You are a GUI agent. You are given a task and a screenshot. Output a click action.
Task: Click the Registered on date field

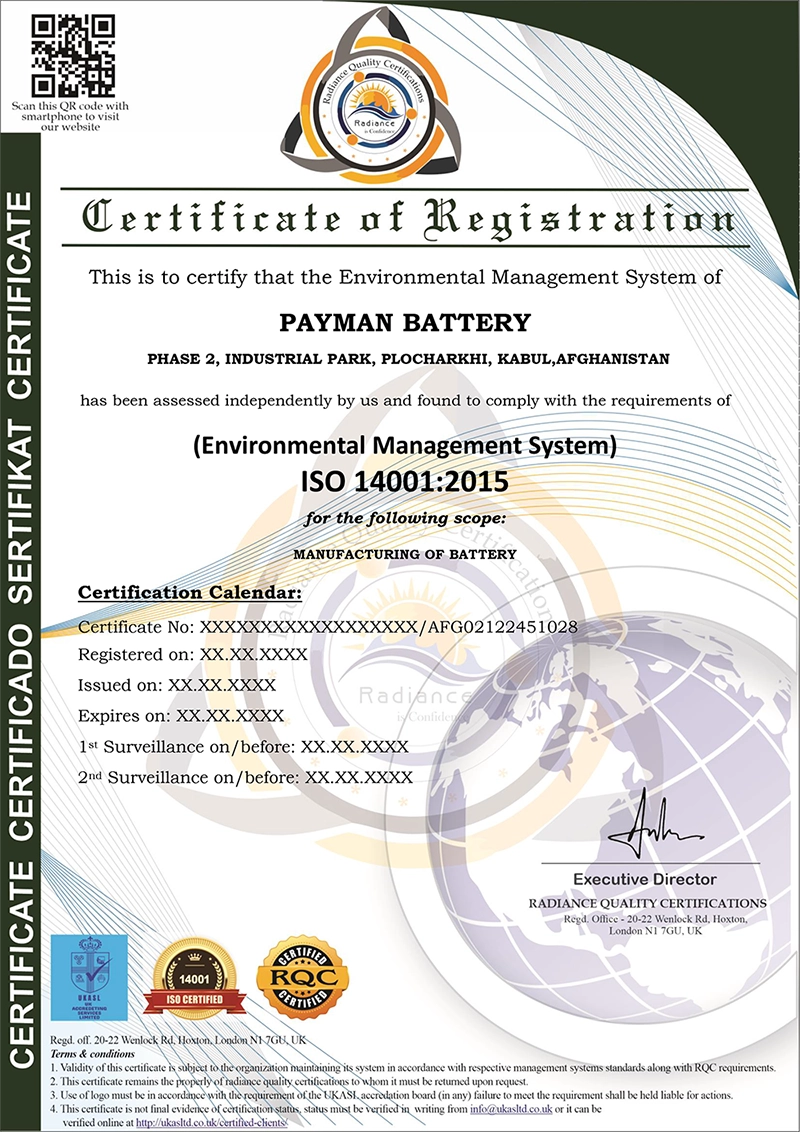point(192,655)
